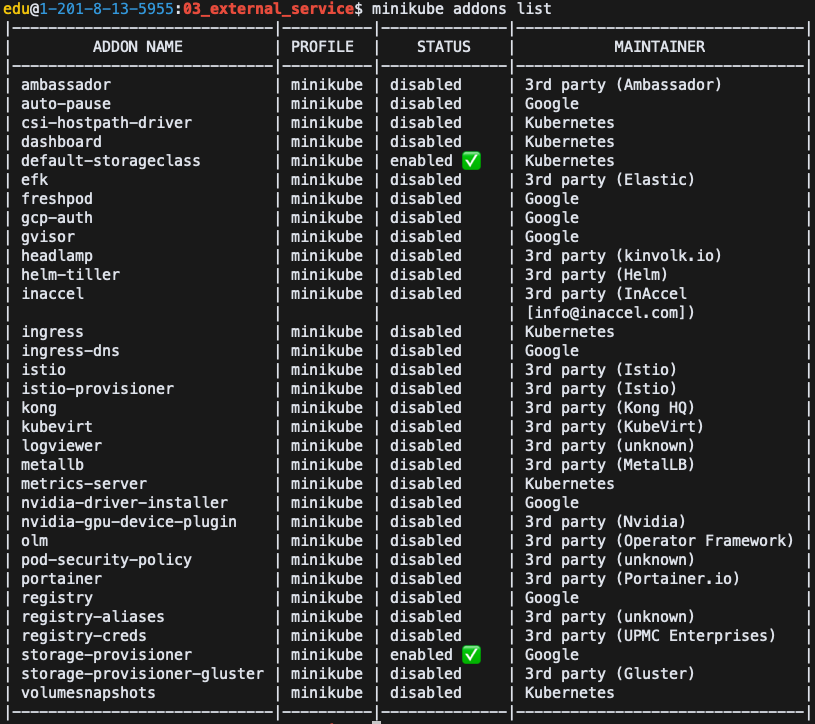Select the 'nvidia-gpu-device-plugin' addon name

pyautogui.click(x=129, y=521)
